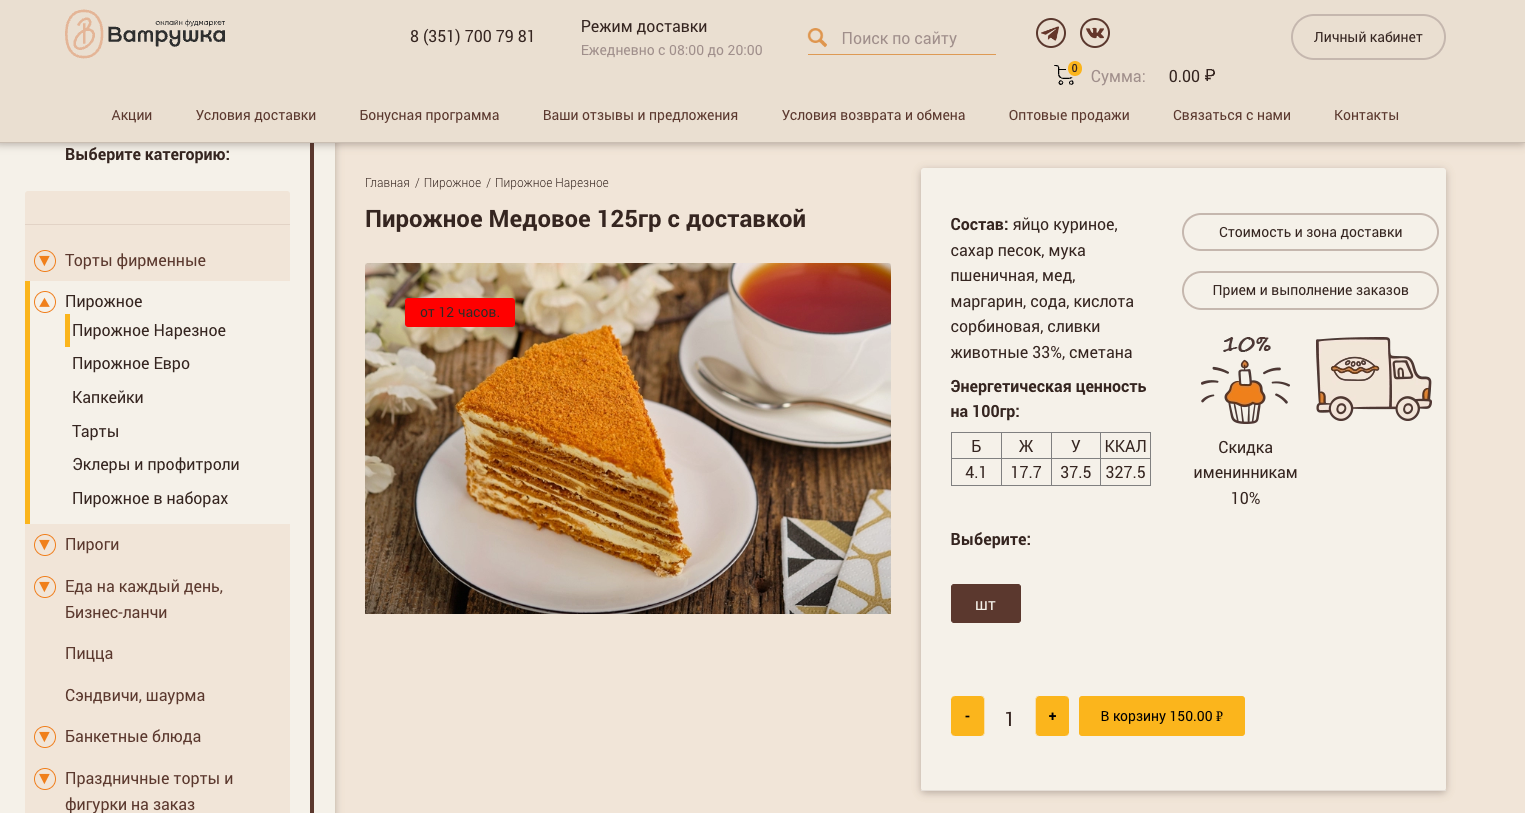Viewport: 1525px width, 813px height.
Task: Collapse the Пирожное category arrow
Action: [x=45, y=302]
